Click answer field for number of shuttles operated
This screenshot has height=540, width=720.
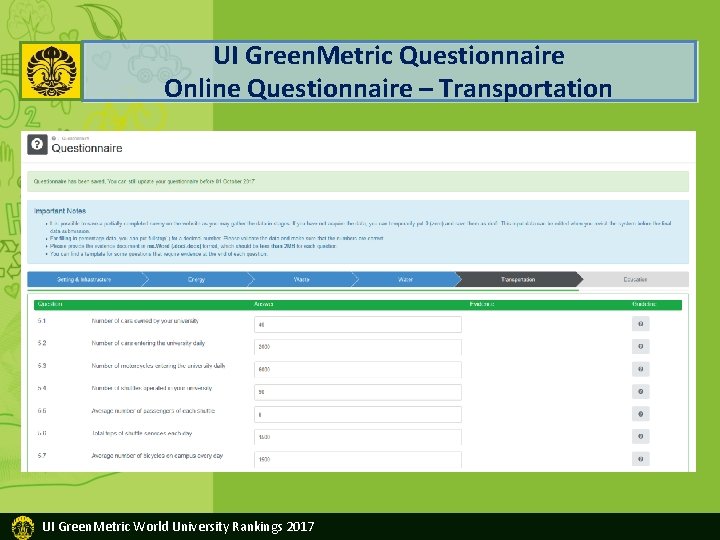tap(358, 392)
